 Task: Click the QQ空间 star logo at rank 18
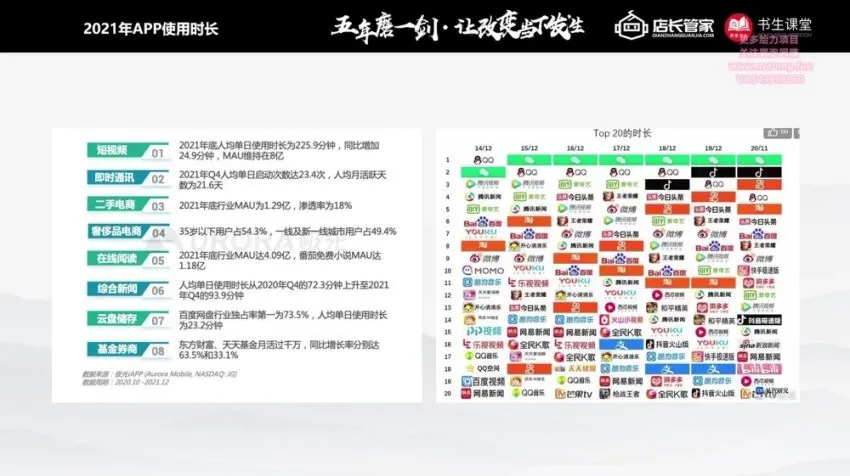(483, 369)
